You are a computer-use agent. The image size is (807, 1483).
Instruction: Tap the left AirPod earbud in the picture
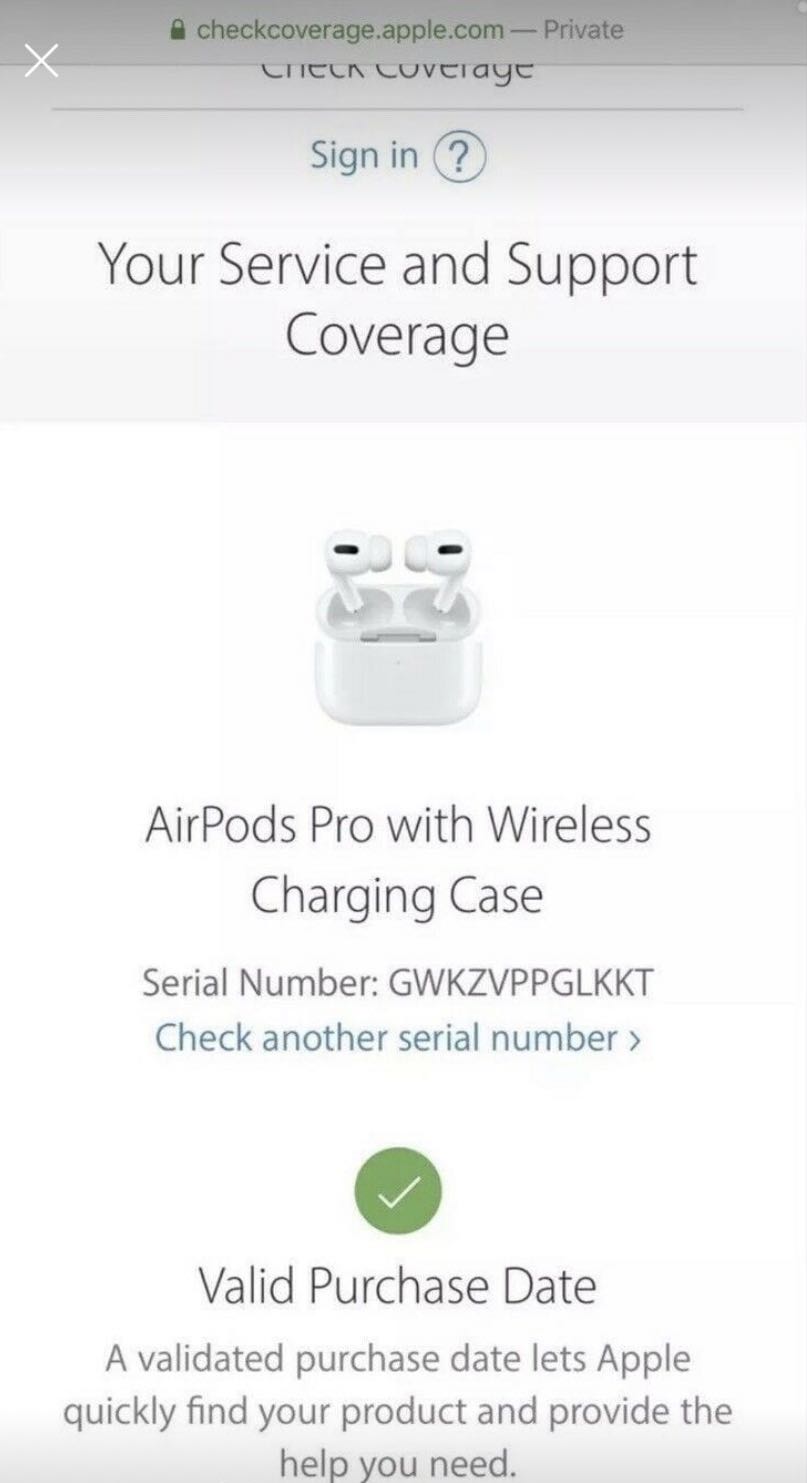(x=350, y=565)
